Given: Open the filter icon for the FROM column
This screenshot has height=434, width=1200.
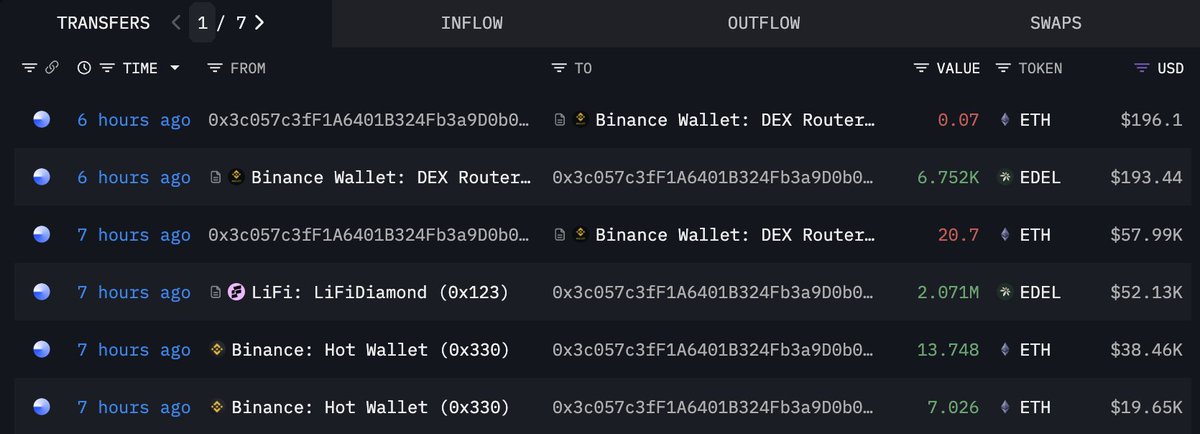Looking at the screenshot, I should [214, 68].
